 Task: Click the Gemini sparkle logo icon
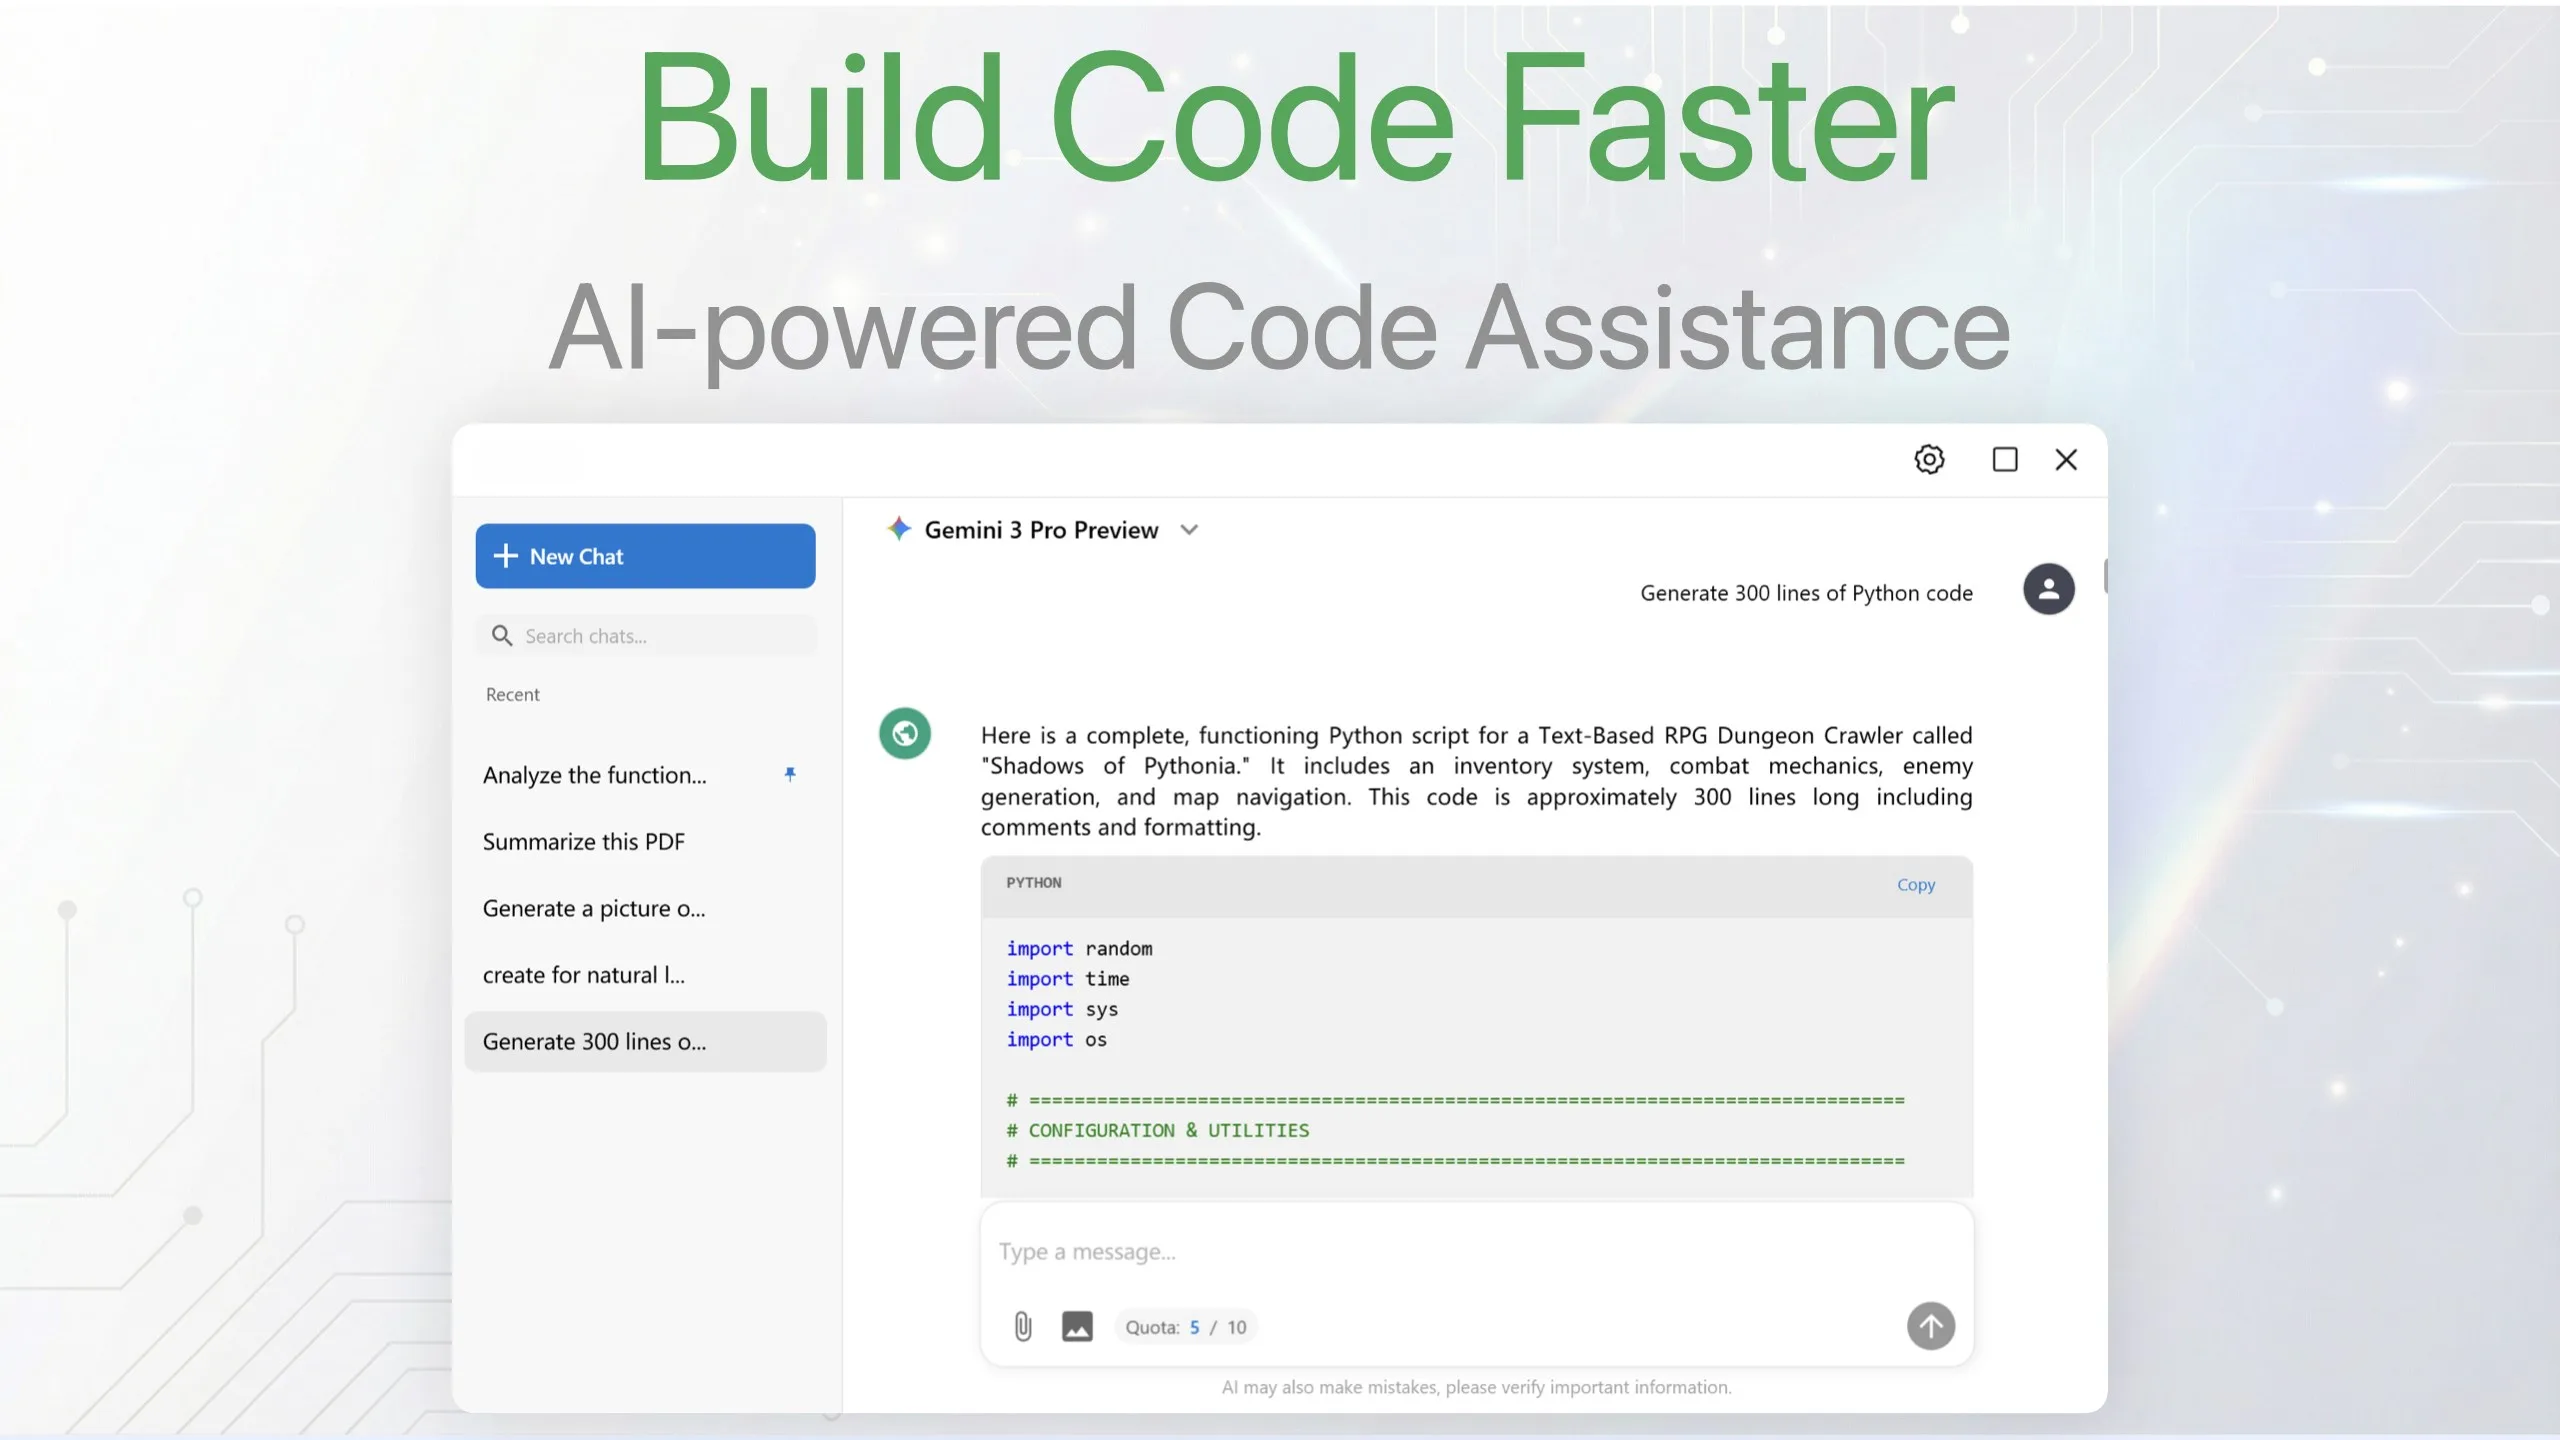tap(899, 529)
